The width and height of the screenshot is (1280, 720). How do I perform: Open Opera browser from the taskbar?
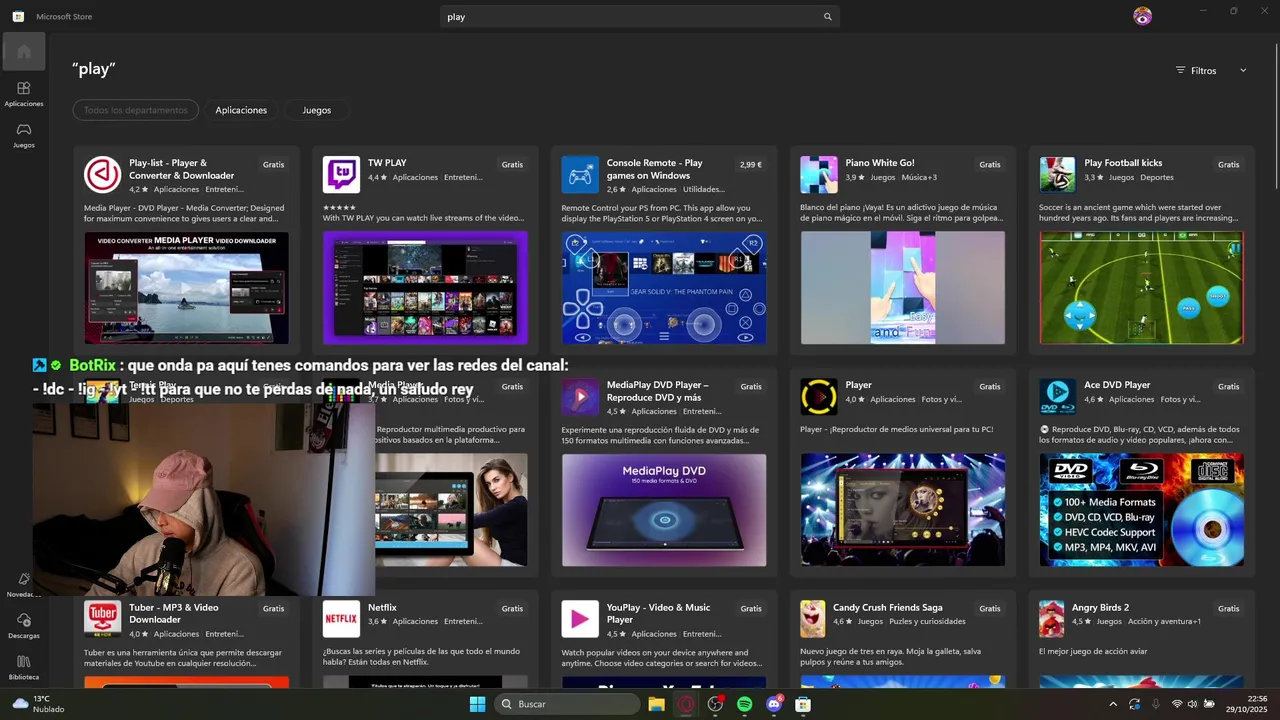686,704
